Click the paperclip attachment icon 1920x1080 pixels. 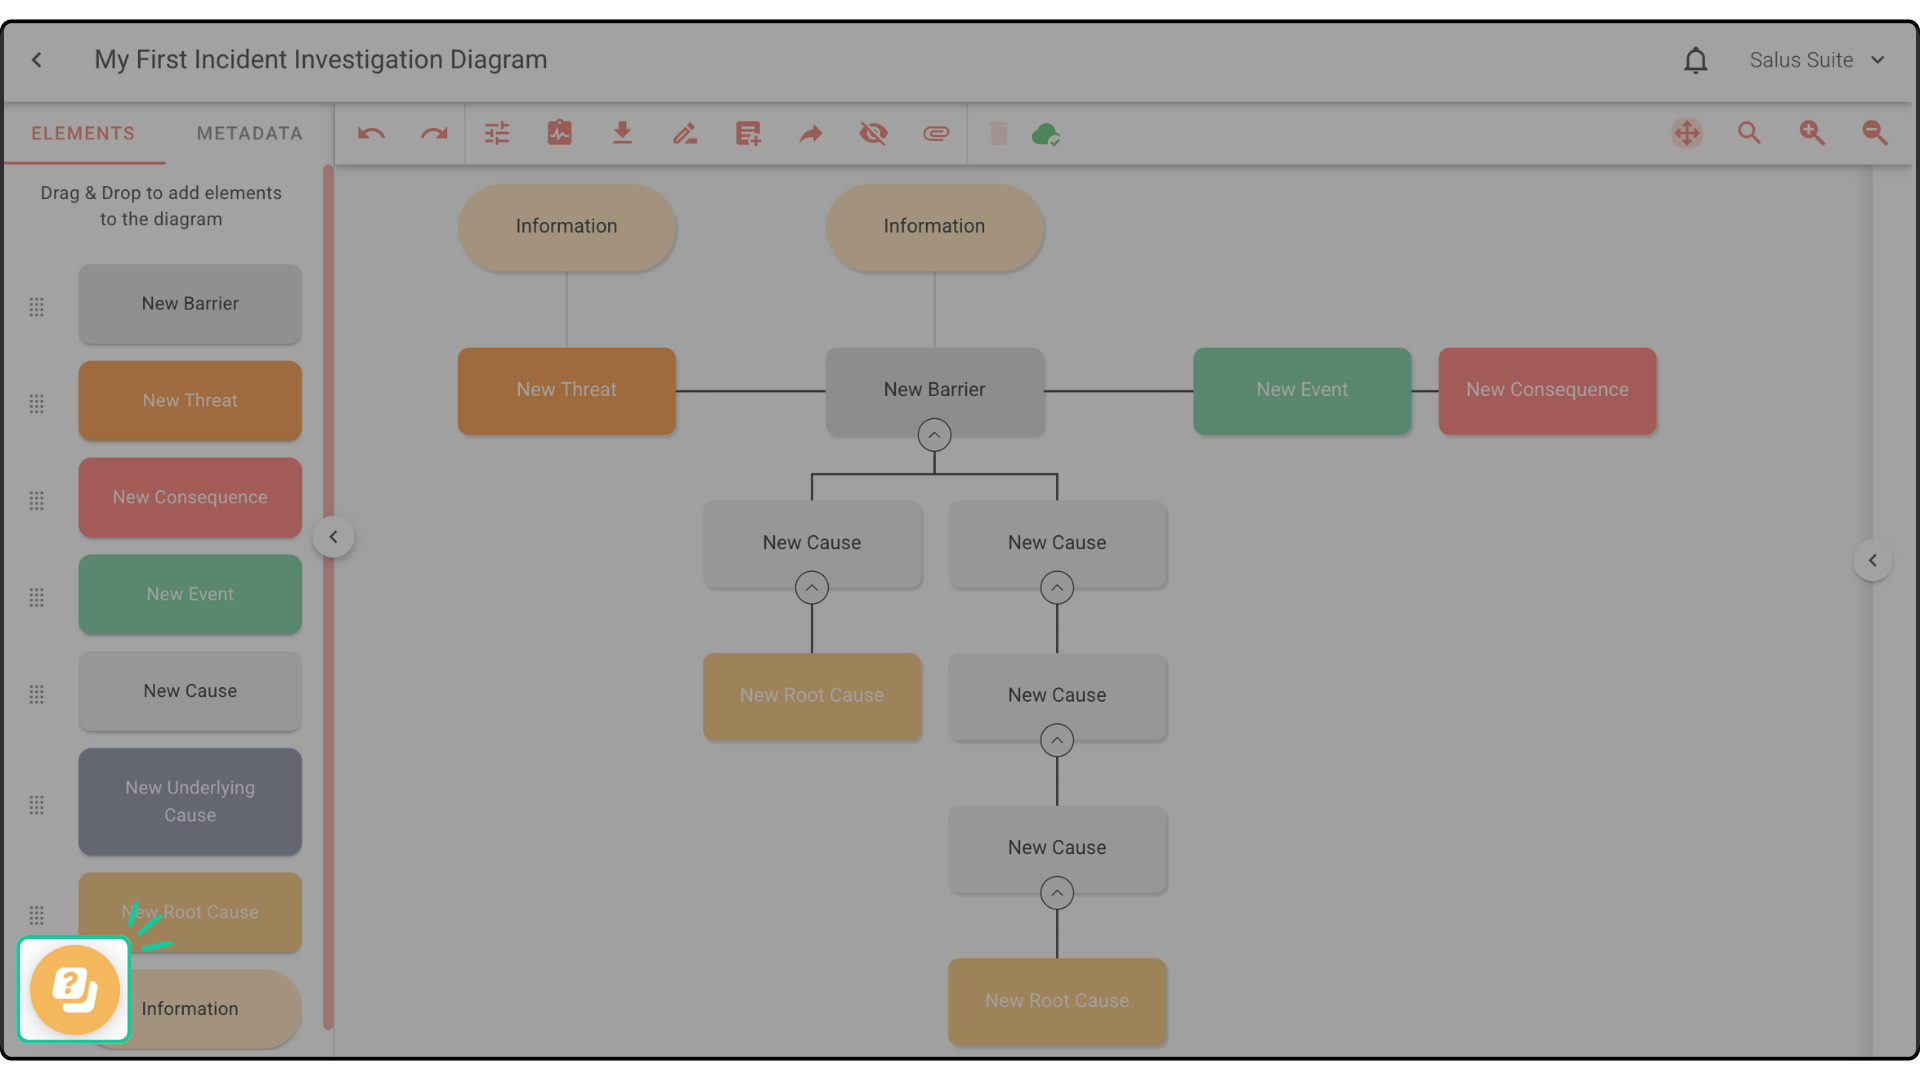point(936,133)
